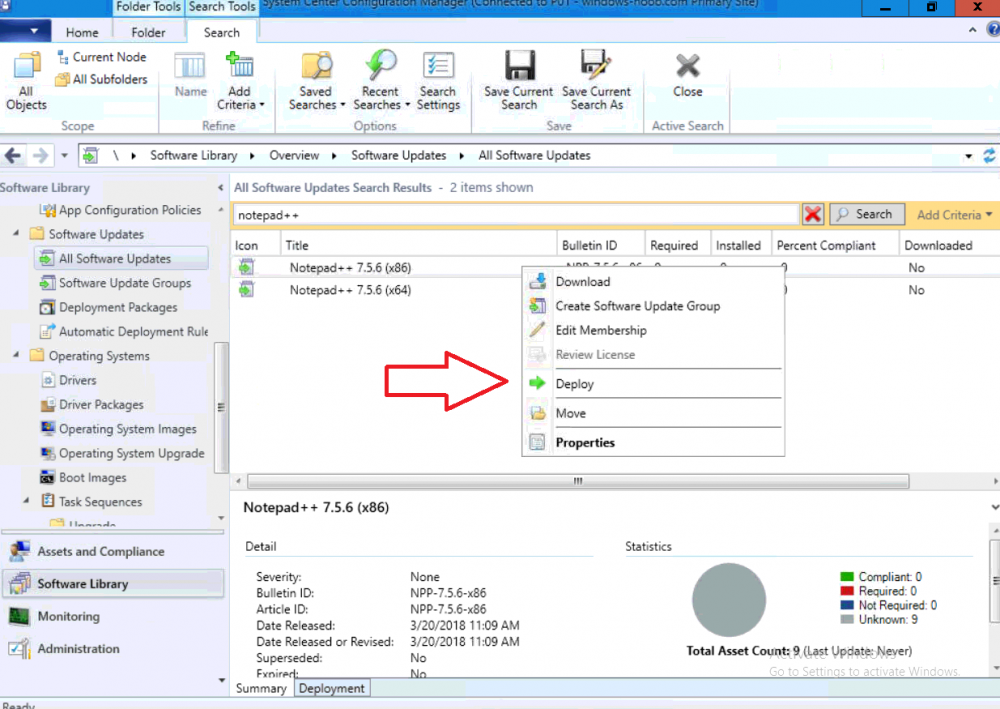1000x709 pixels.
Task: Open Properties from the context menu
Action: pos(653,442)
